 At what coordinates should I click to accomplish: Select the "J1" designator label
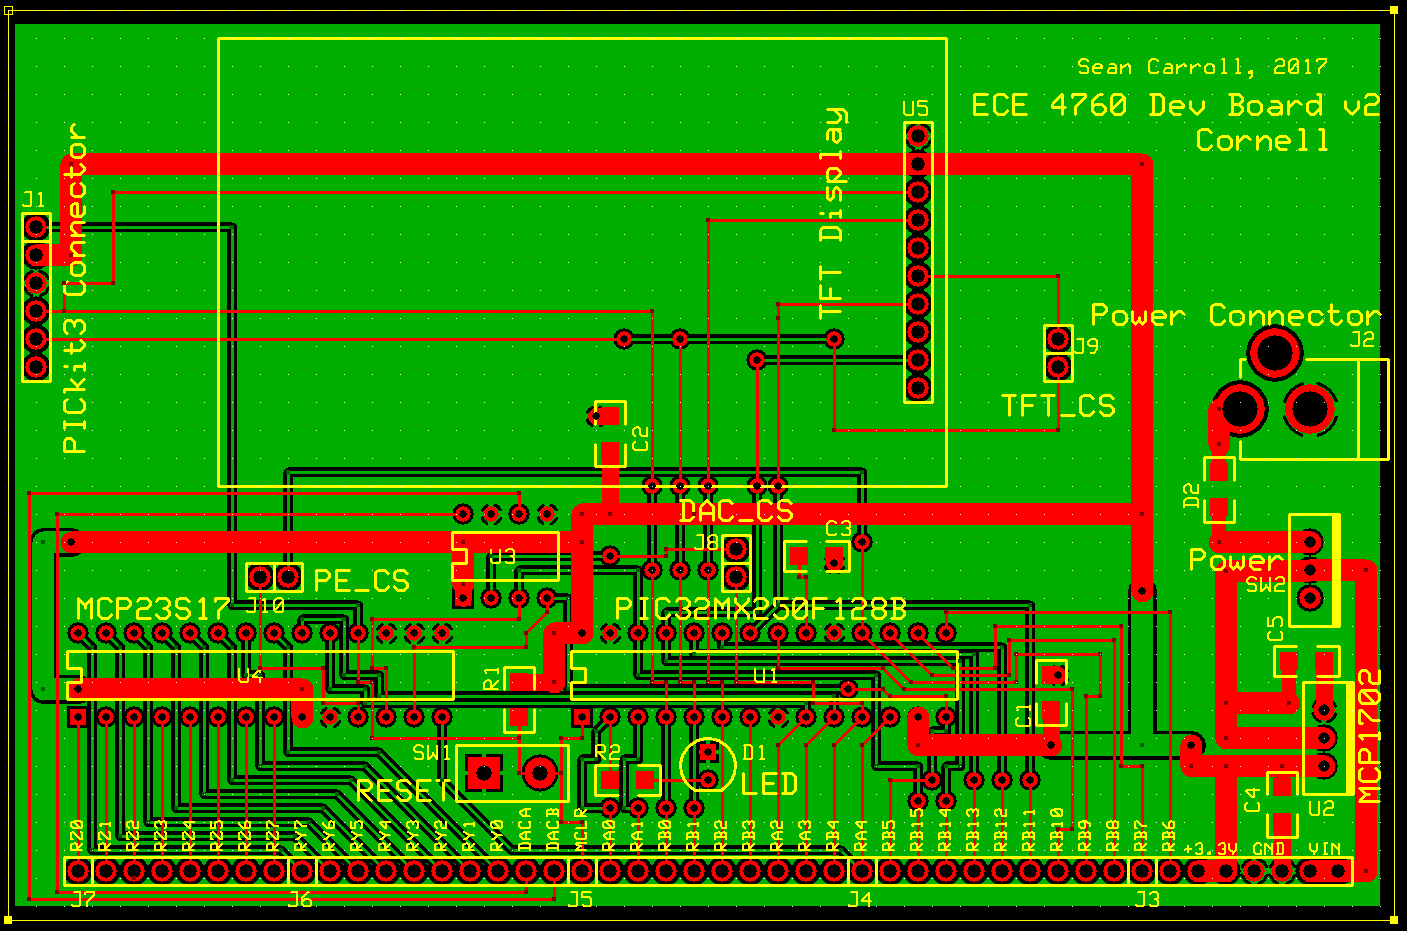point(34,199)
